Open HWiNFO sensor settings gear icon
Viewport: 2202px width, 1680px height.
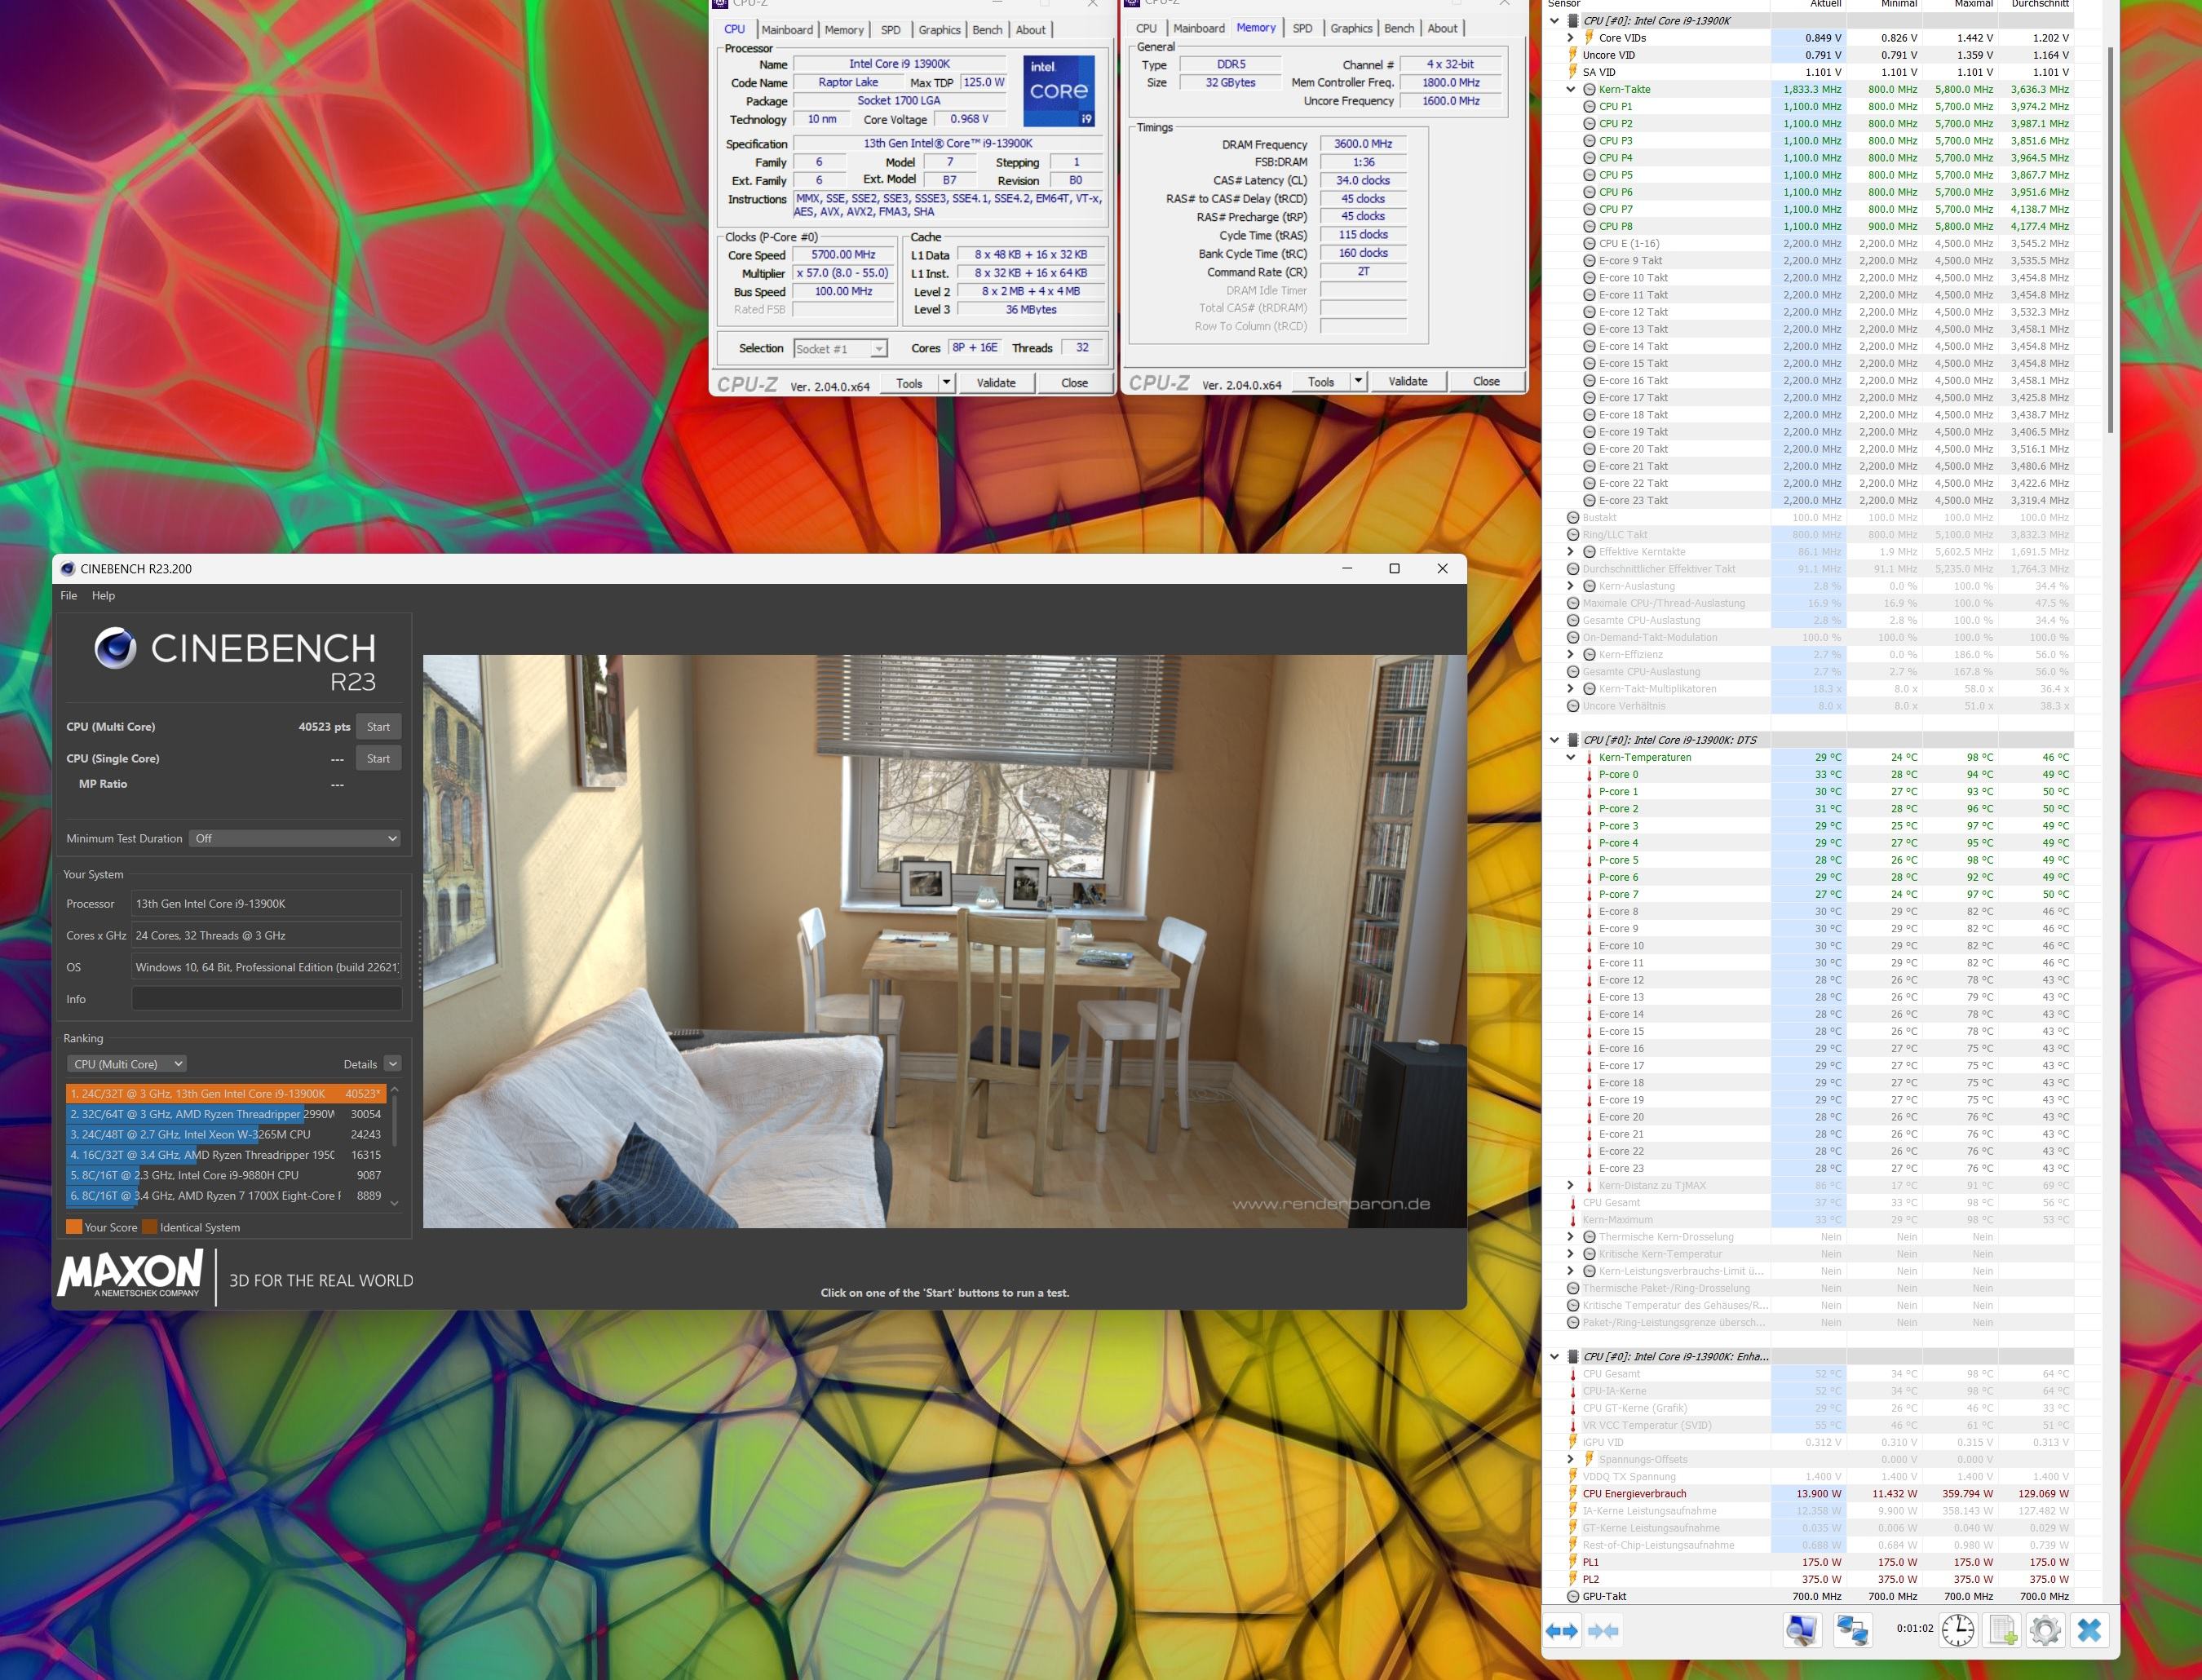[x=2045, y=1630]
